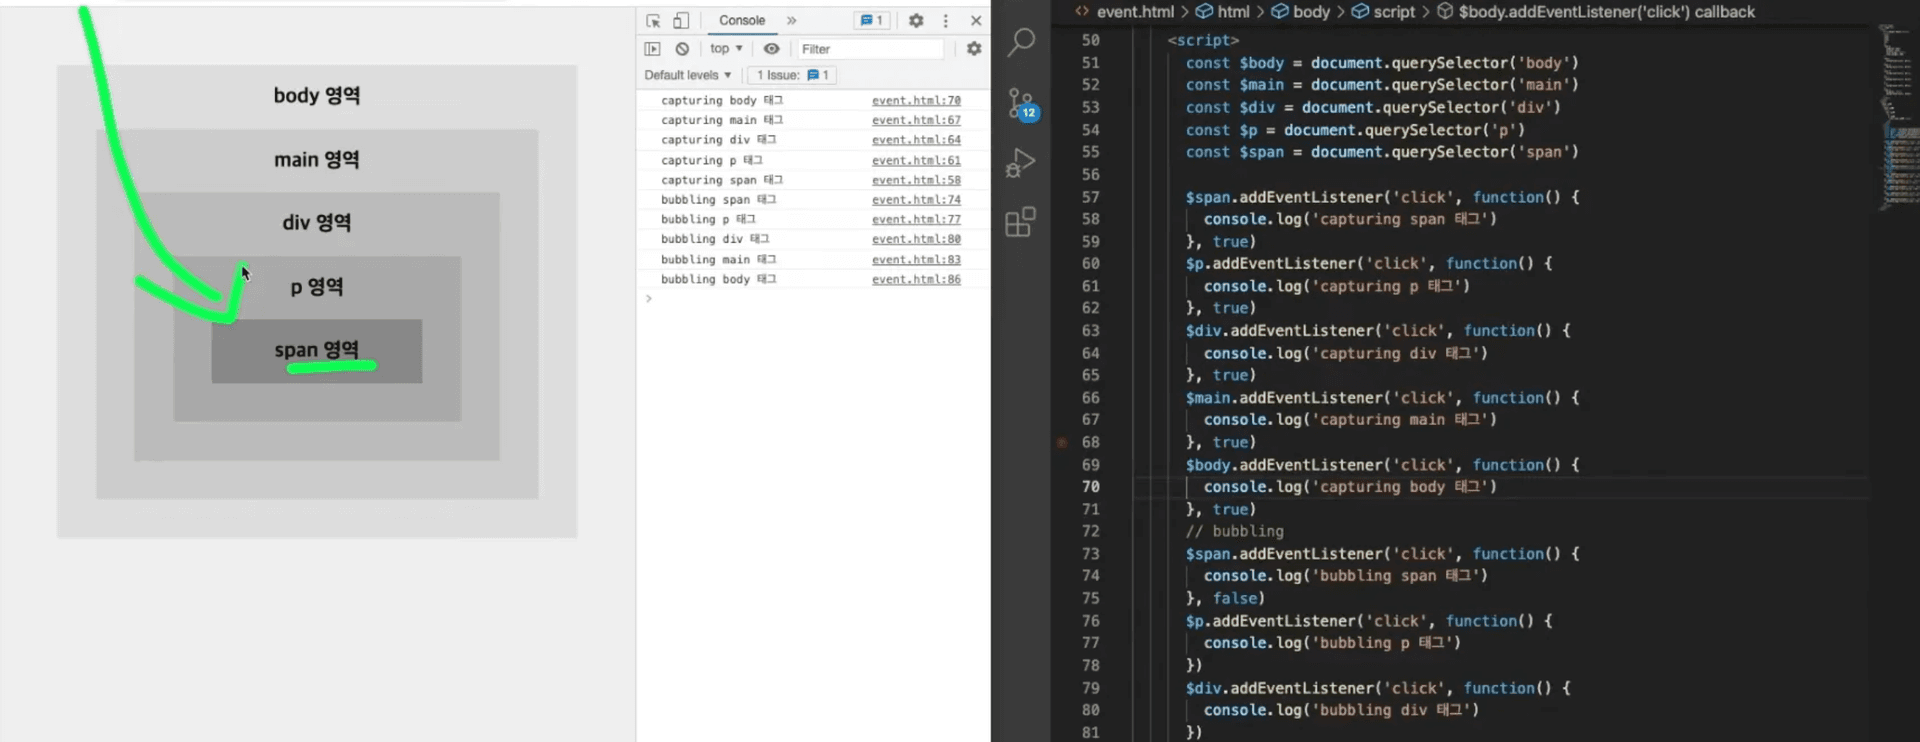Image resolution: width=1920 pixels, height=742 pixels.
Task: Expand the Default levels dropdown
Action: pyautogui.click(x=688, y=75)
